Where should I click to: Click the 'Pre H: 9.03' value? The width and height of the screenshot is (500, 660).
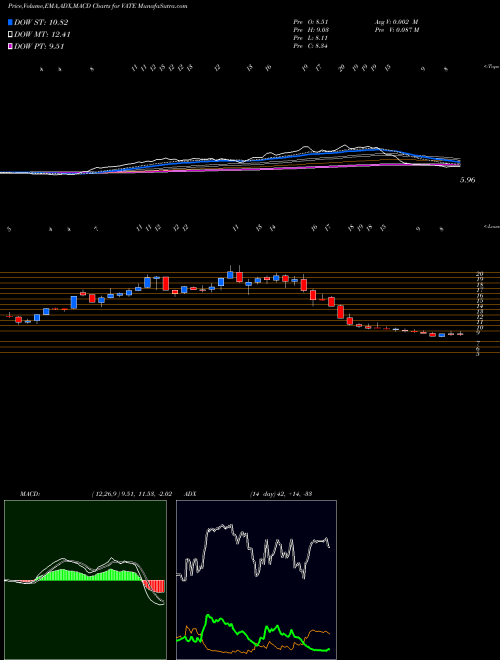(x=311, y=29)
